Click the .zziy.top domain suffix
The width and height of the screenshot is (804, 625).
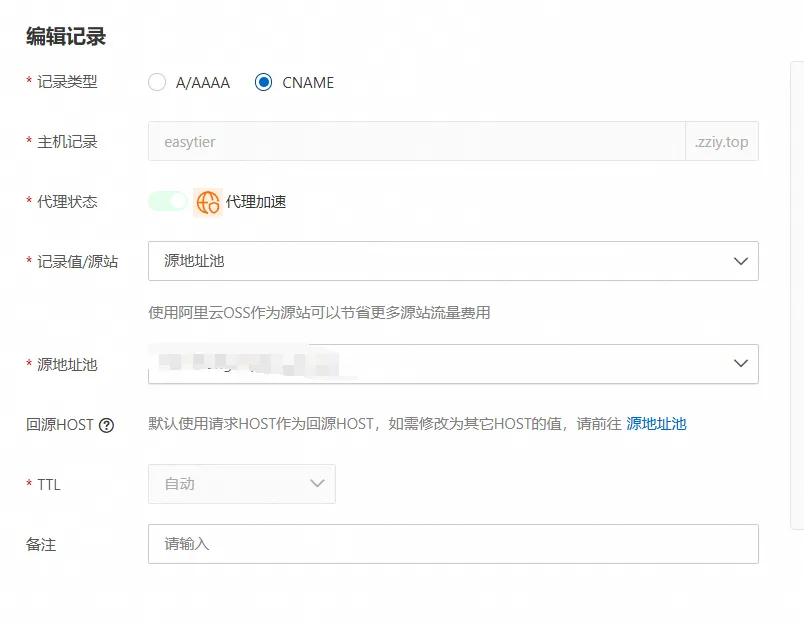point(721,142)
